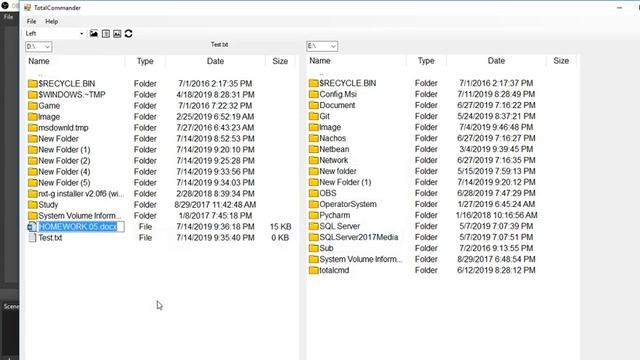Viewport: 640px width, 360px height.
Task: Open the Help menu
Action: coord(51,21)
